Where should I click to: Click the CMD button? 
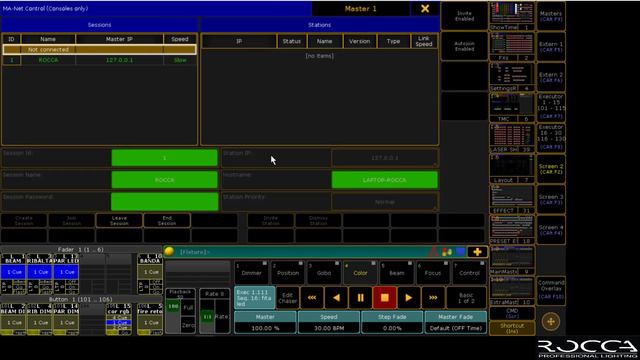pyautogui.click(x=512, y=313)
